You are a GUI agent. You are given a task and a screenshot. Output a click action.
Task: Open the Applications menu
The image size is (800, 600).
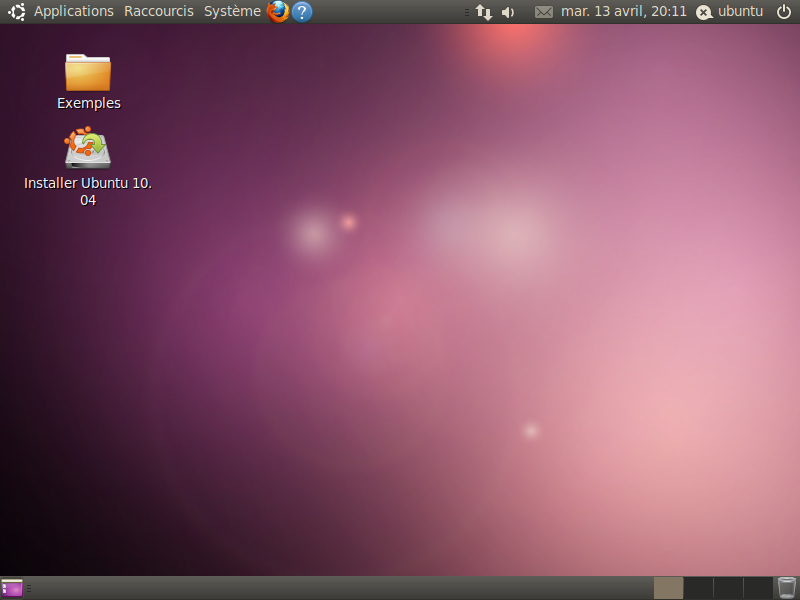tap(74, 12)
